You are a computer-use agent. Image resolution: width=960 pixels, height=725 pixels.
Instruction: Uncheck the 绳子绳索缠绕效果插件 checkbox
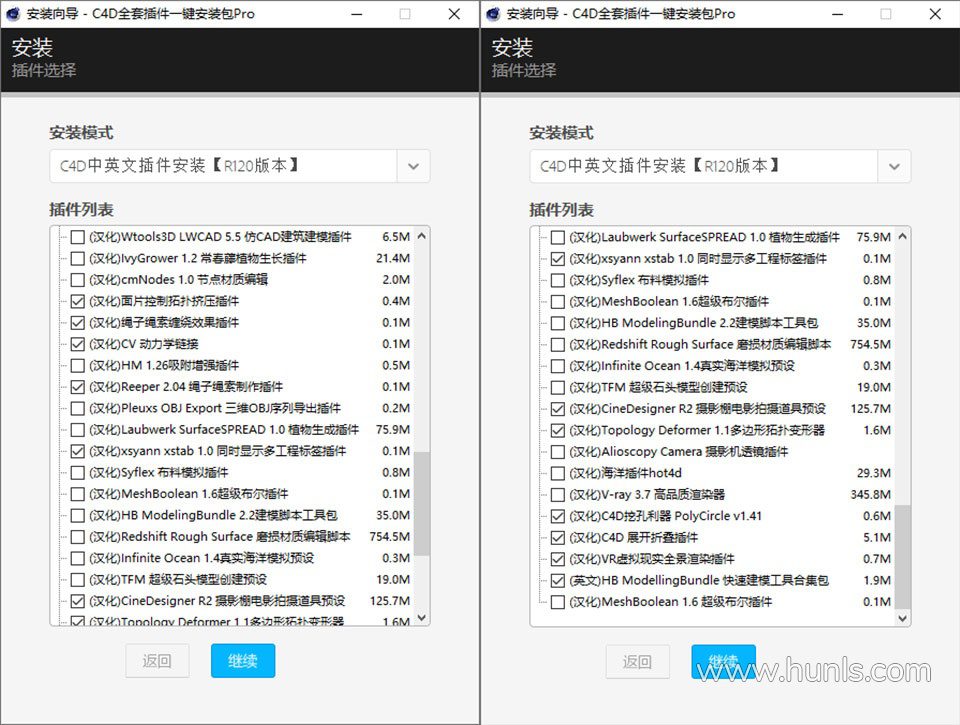(77, 322)
